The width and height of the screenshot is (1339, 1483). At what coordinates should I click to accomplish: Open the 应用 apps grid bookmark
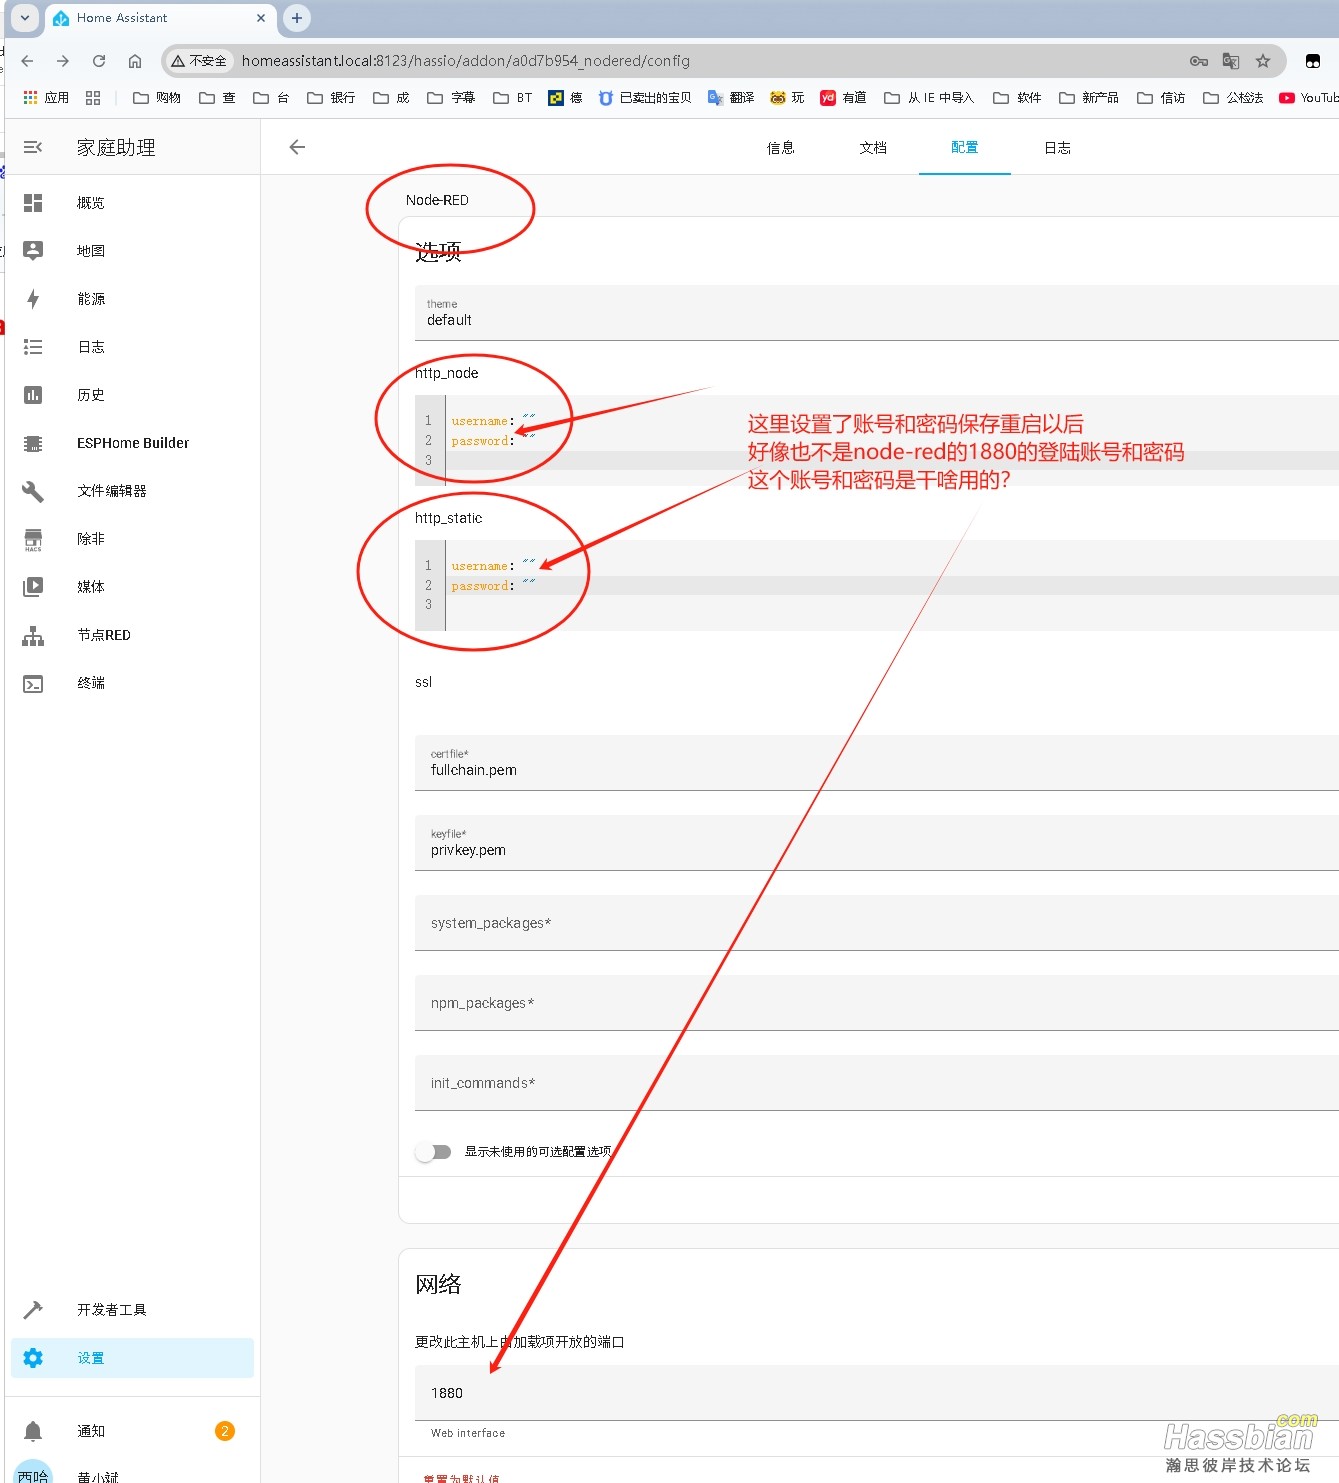pos(46,97)
